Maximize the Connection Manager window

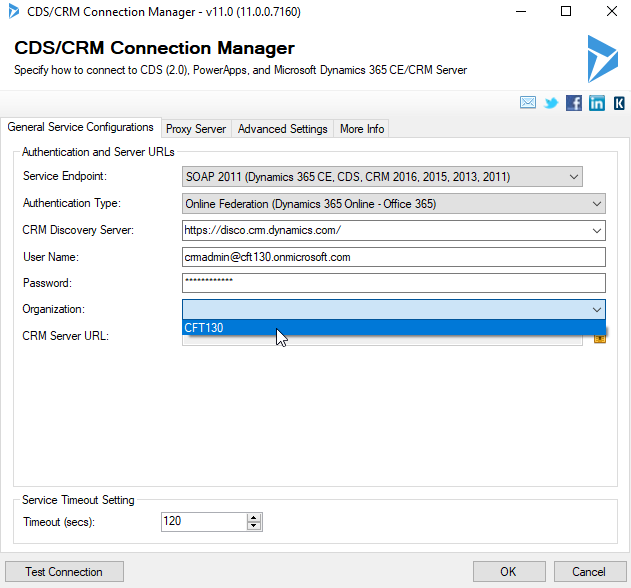(x=566, y=11)
